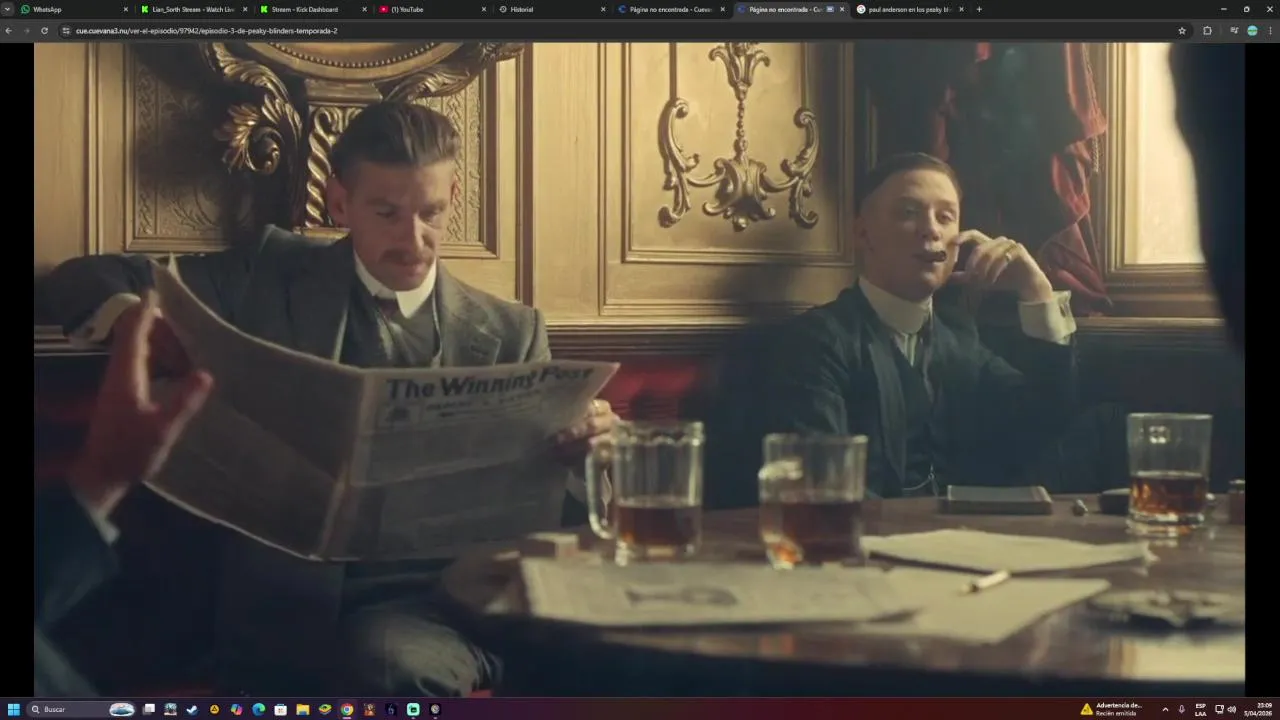
Task: Close the paul anderson search tab
Action: pyautogui.click(x=961, y=9)
